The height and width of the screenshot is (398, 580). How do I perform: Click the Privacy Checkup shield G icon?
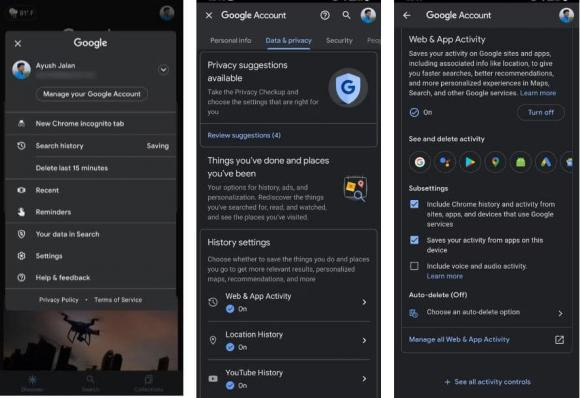(x=348, y=88)
